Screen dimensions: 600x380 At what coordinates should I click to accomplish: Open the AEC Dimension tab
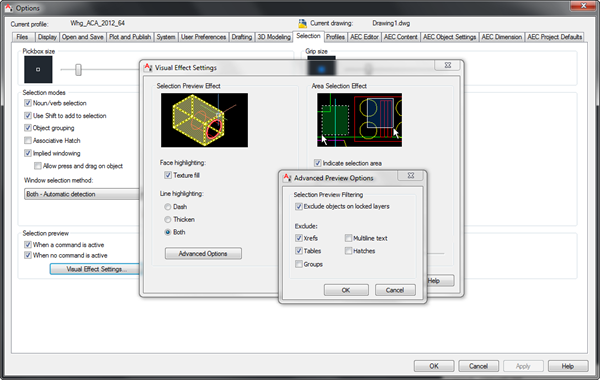pos(502,37)
